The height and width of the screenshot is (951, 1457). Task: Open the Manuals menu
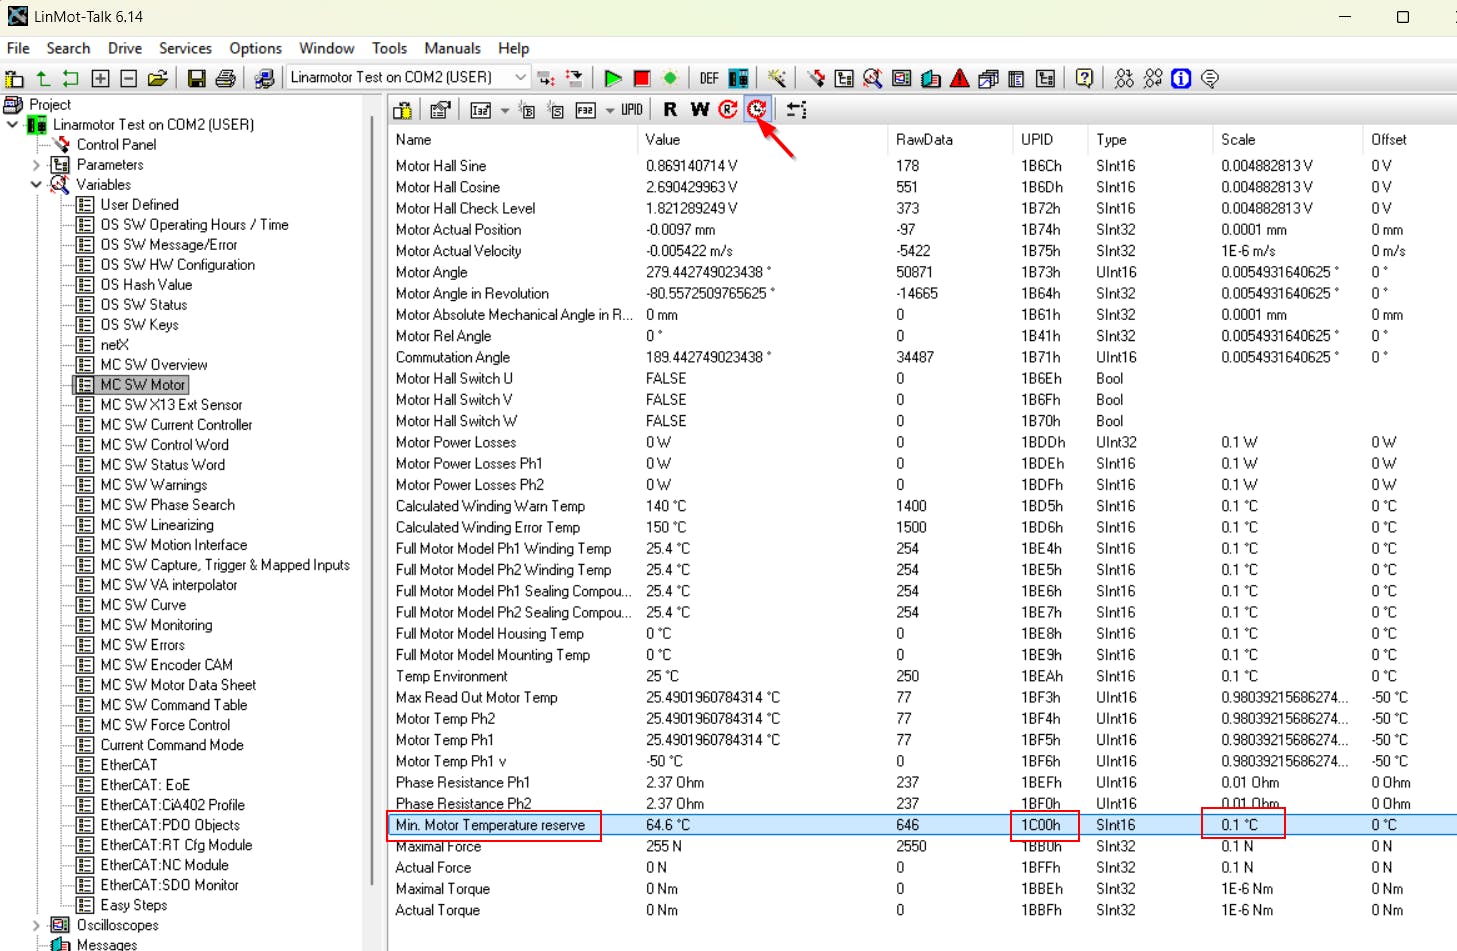point(452,48)
